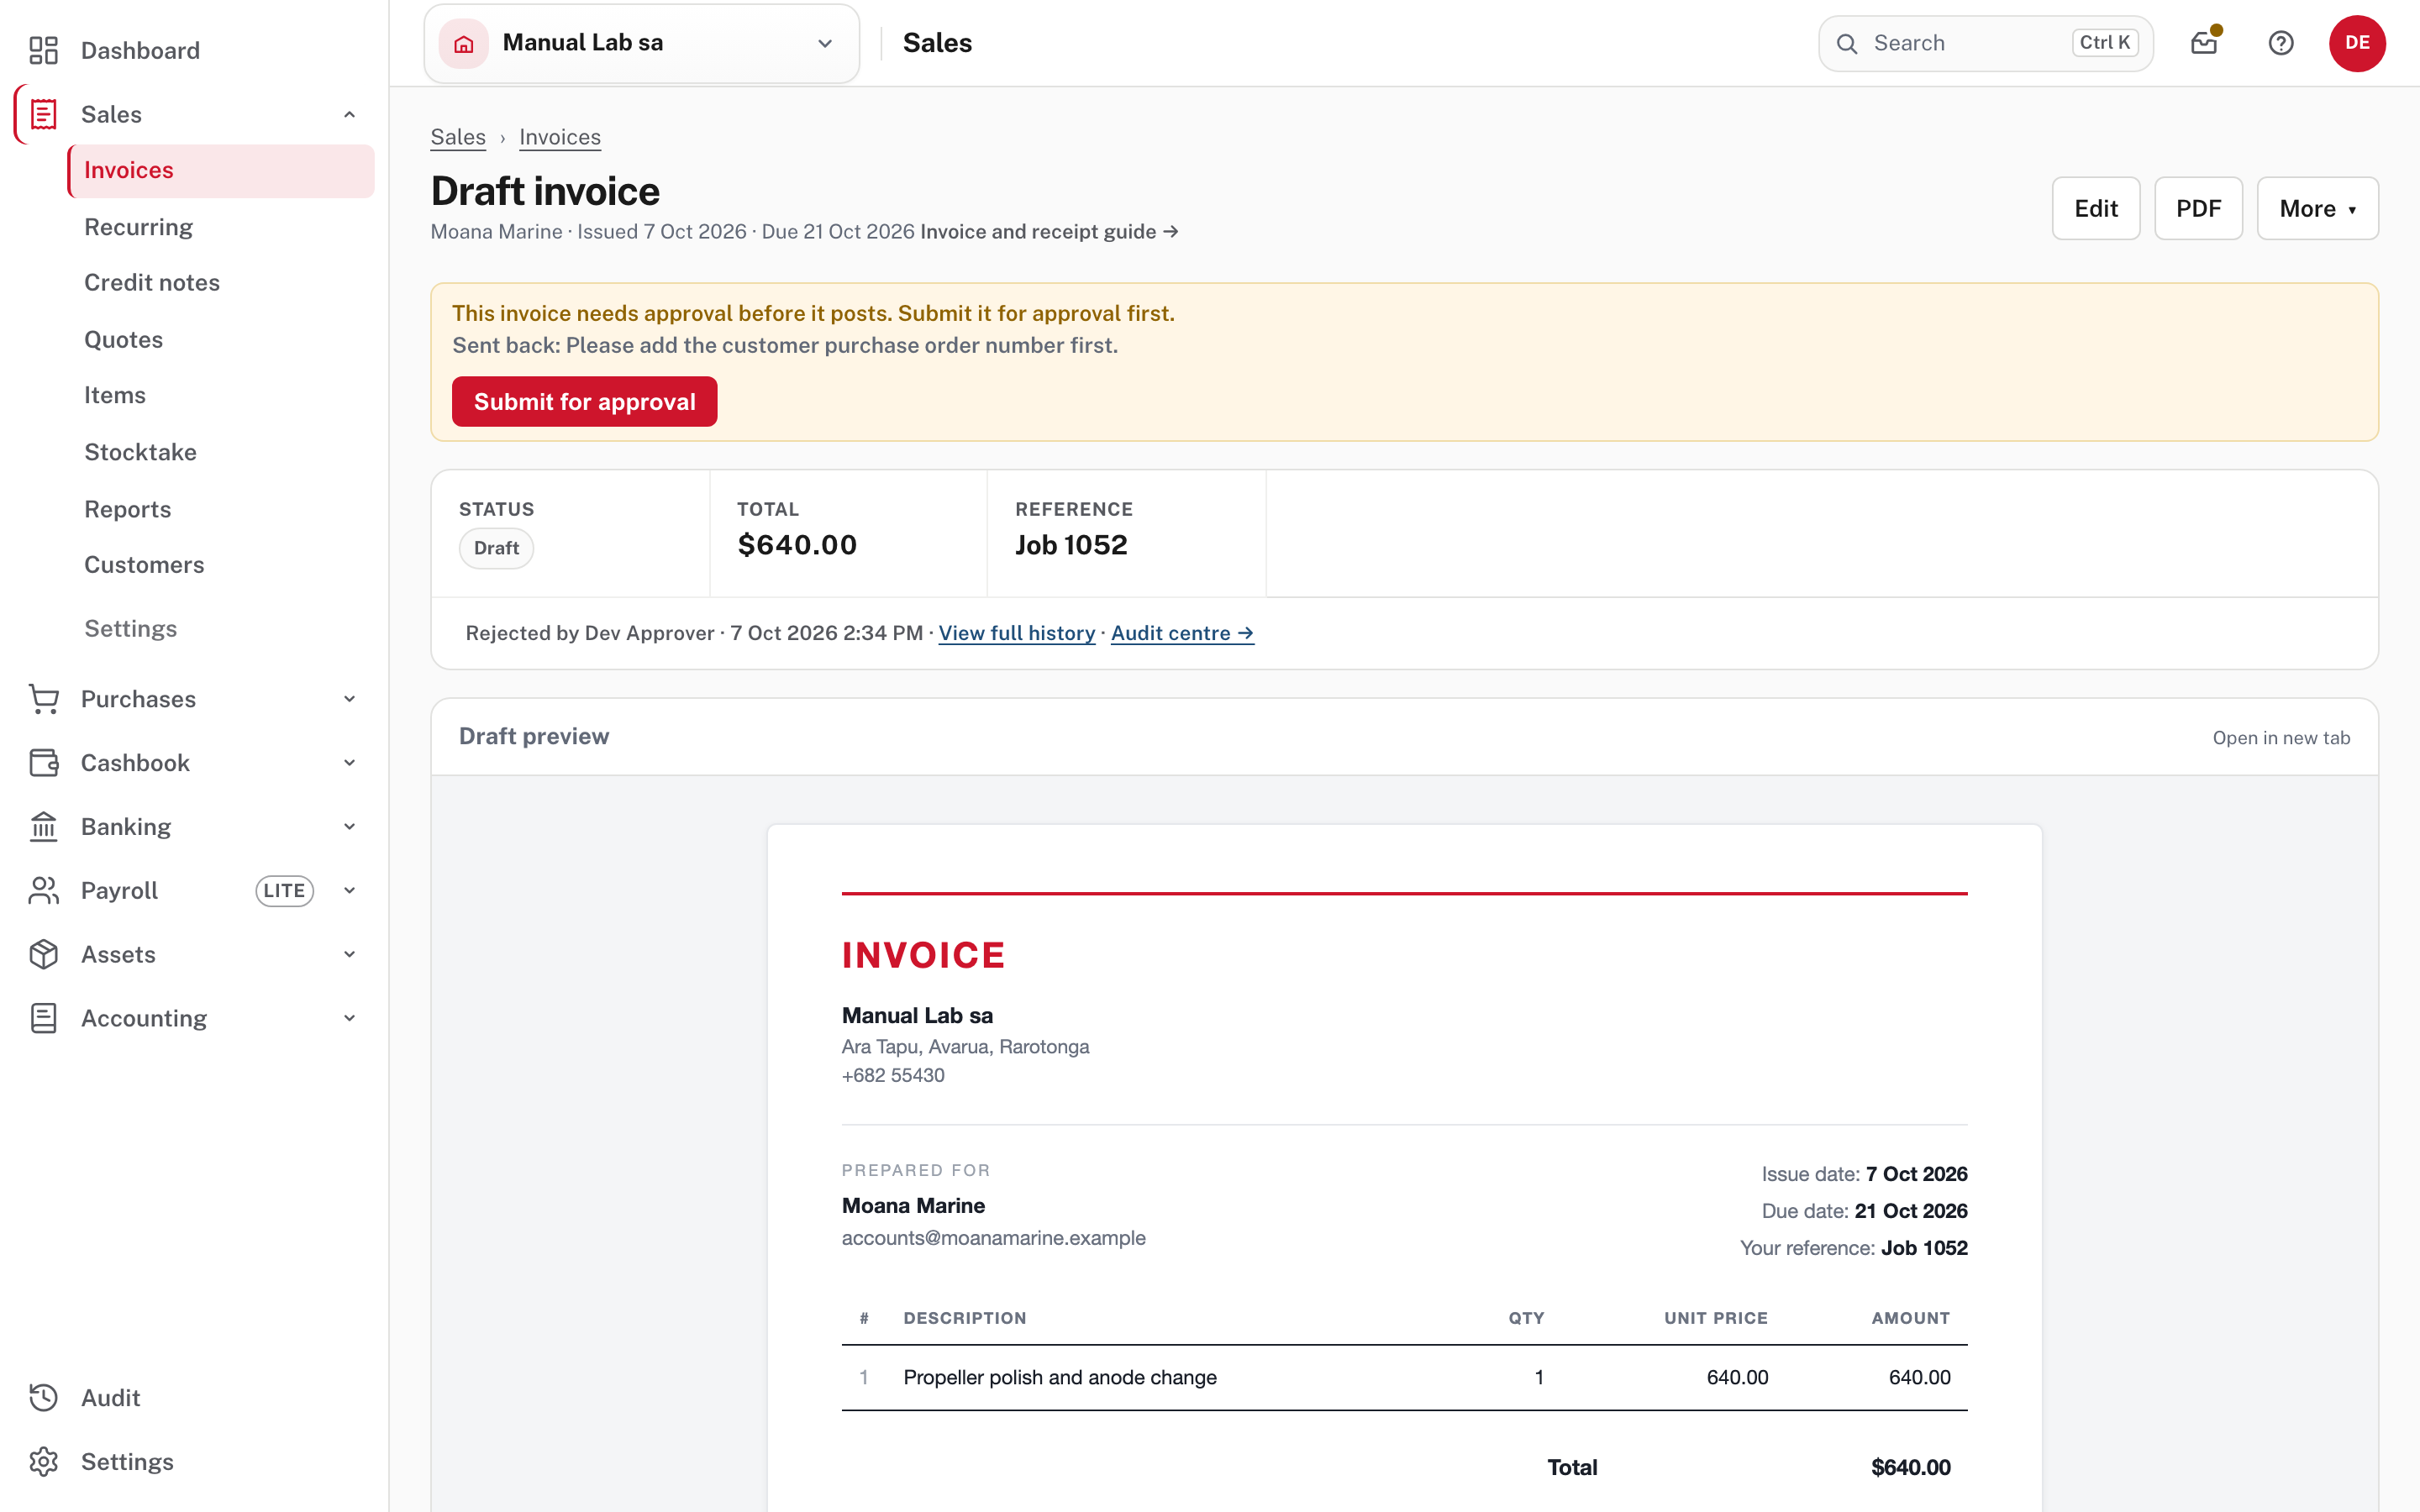This screenshot has width=2420, height=1512.
Task: Open the help question mark icon
Action: [x=2281, y=43]
